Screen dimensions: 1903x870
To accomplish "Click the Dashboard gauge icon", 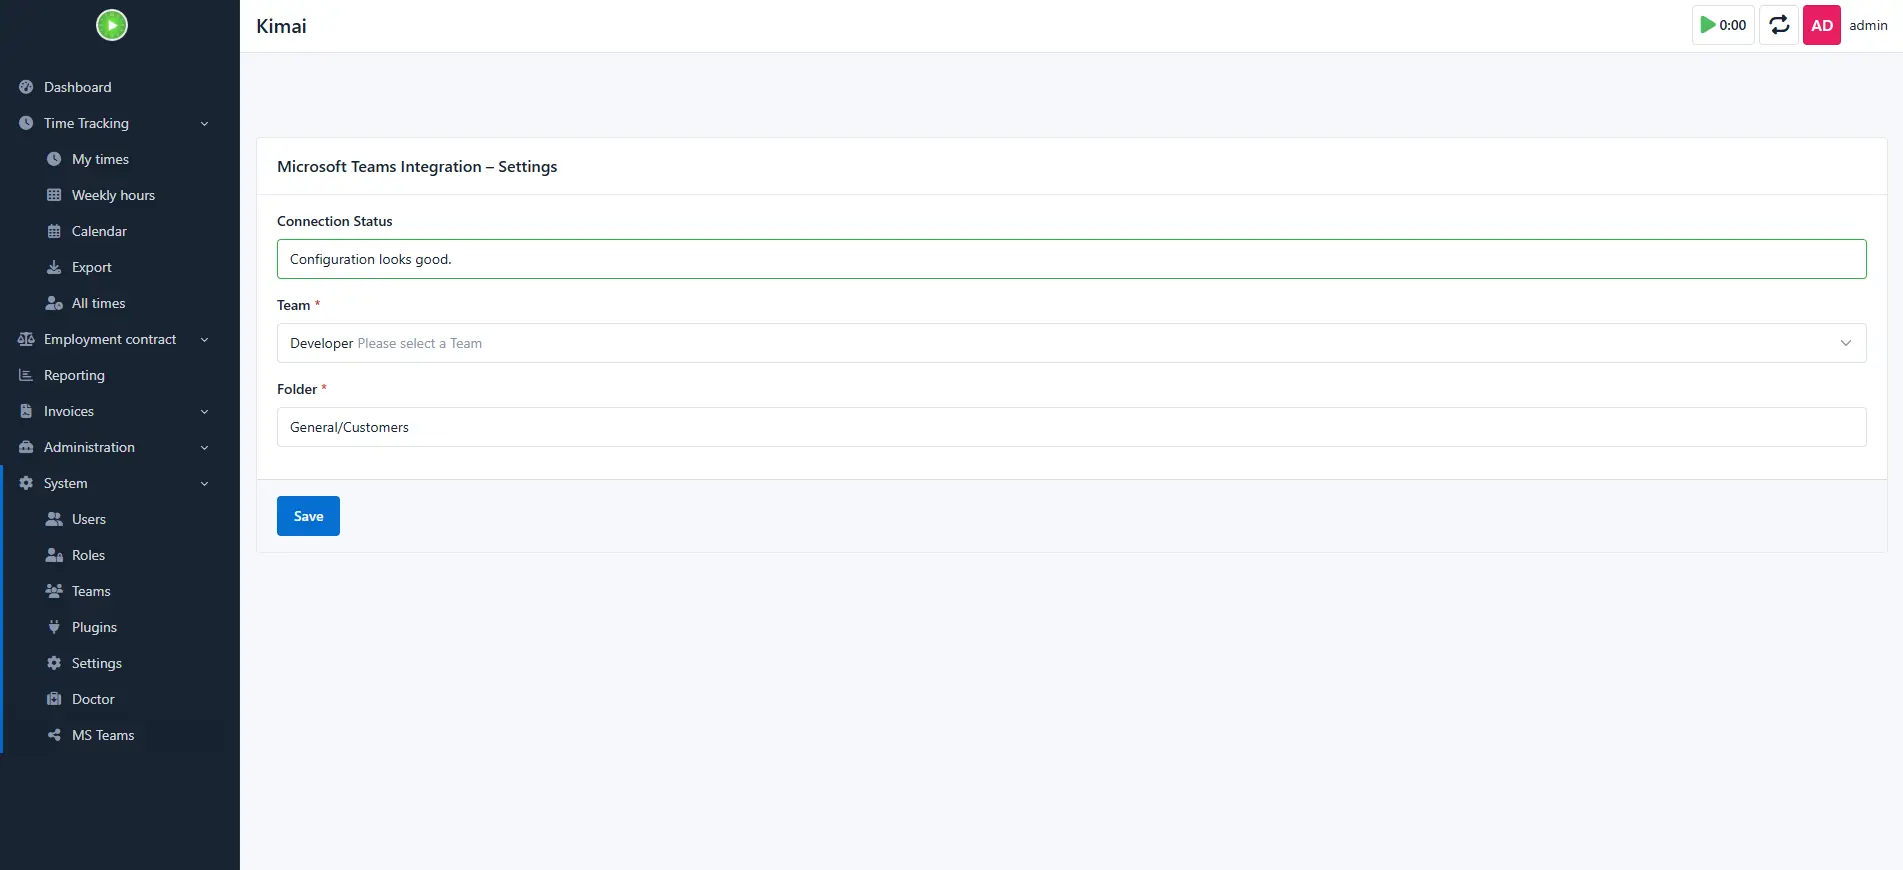I will point(26,87).
